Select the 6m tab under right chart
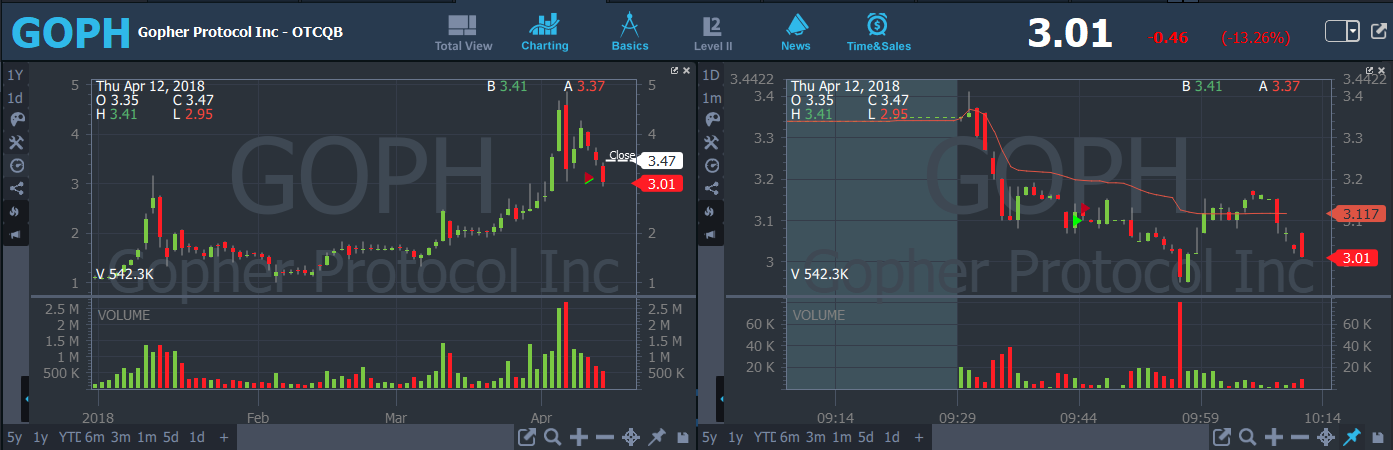 pyautogui.click(x=790, y=437)
